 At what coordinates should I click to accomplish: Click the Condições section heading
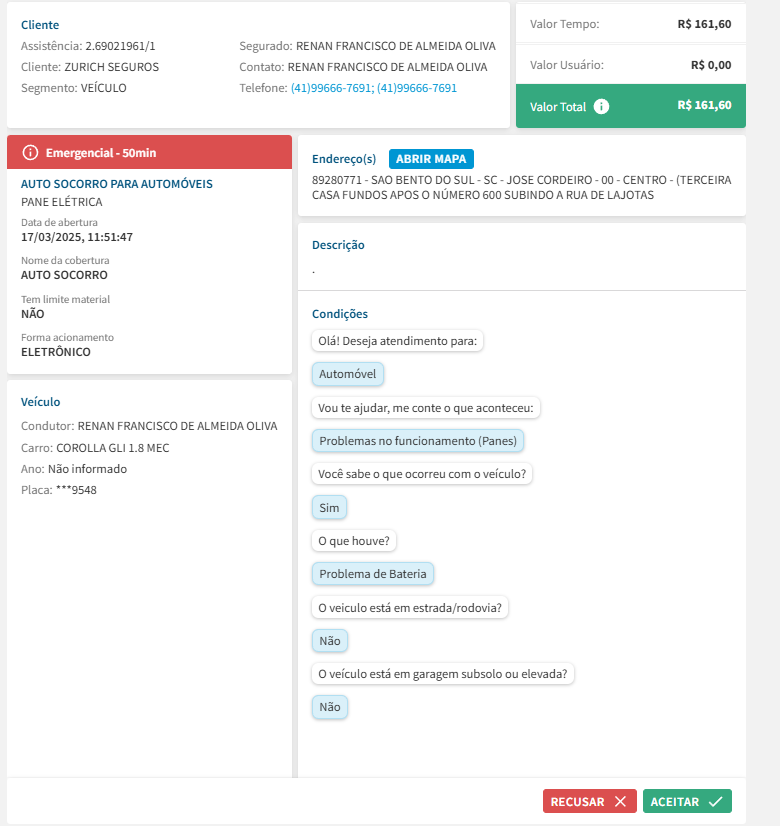click(340, 314)
